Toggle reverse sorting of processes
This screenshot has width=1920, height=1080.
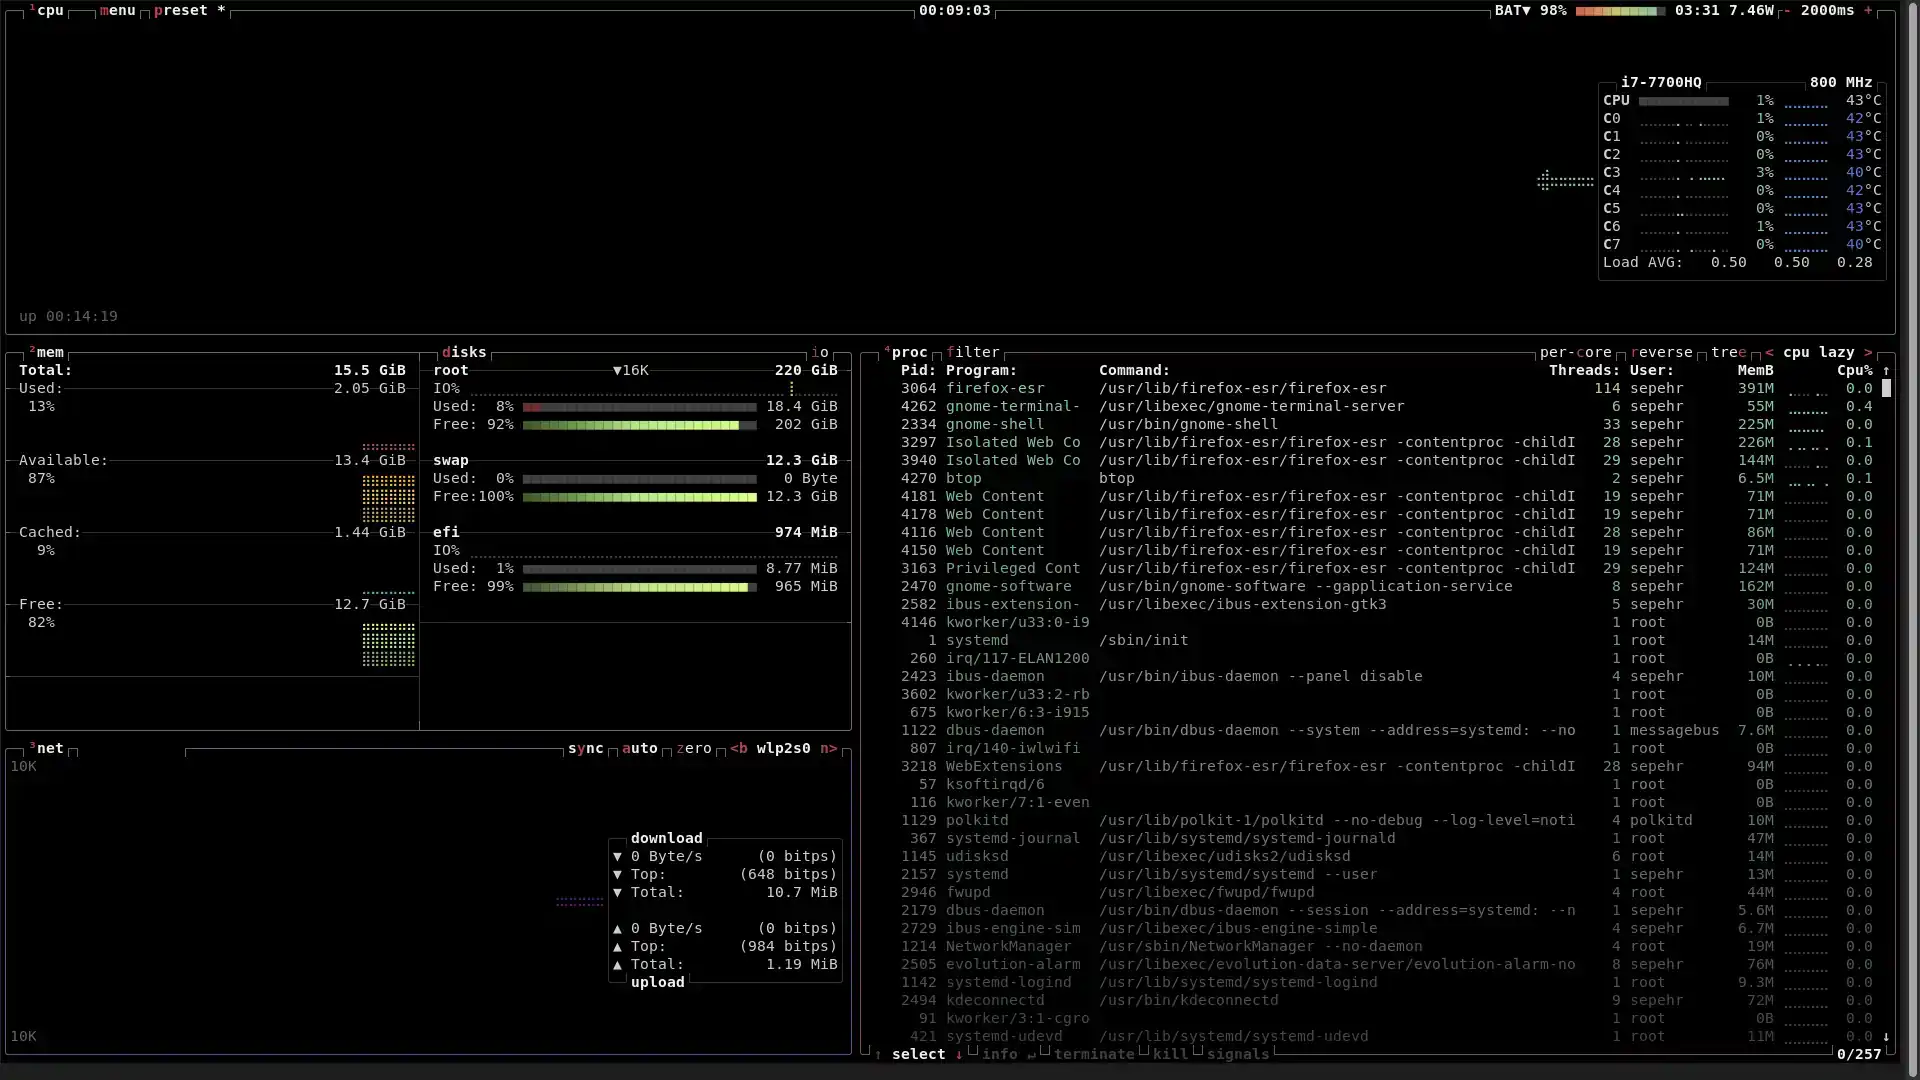(1661, 352)
